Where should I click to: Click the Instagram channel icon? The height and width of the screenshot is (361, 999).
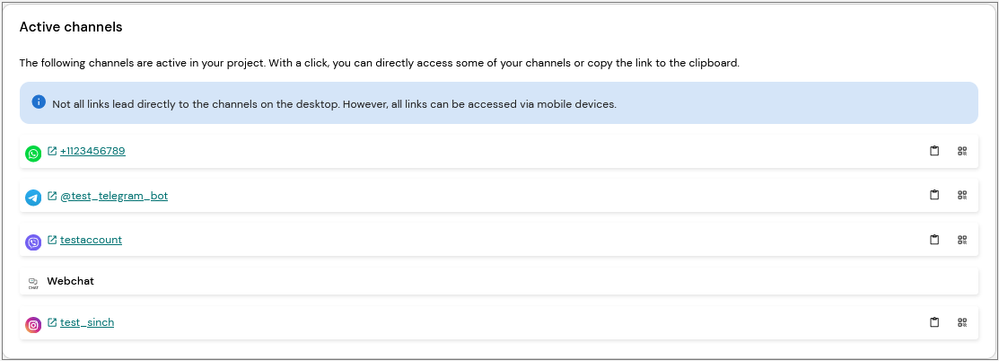click(x=33, y=325)
